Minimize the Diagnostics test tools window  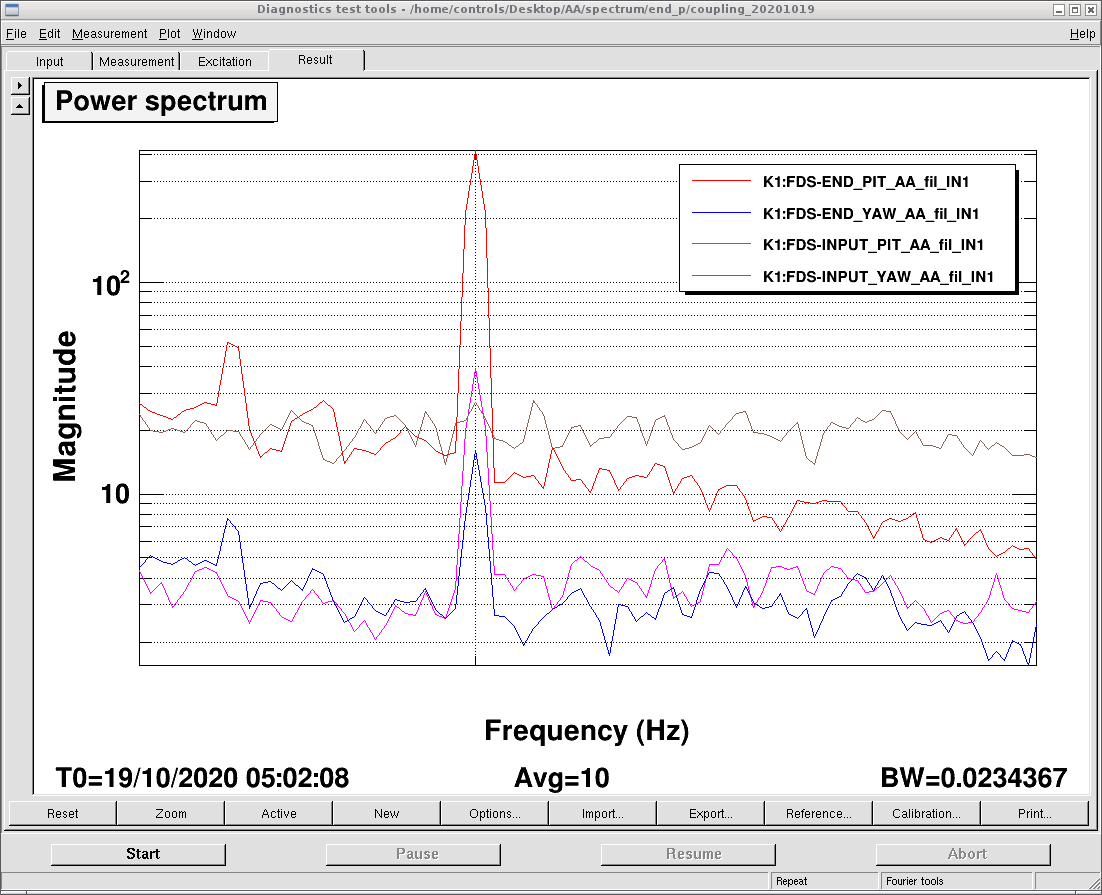[1058, 9]
